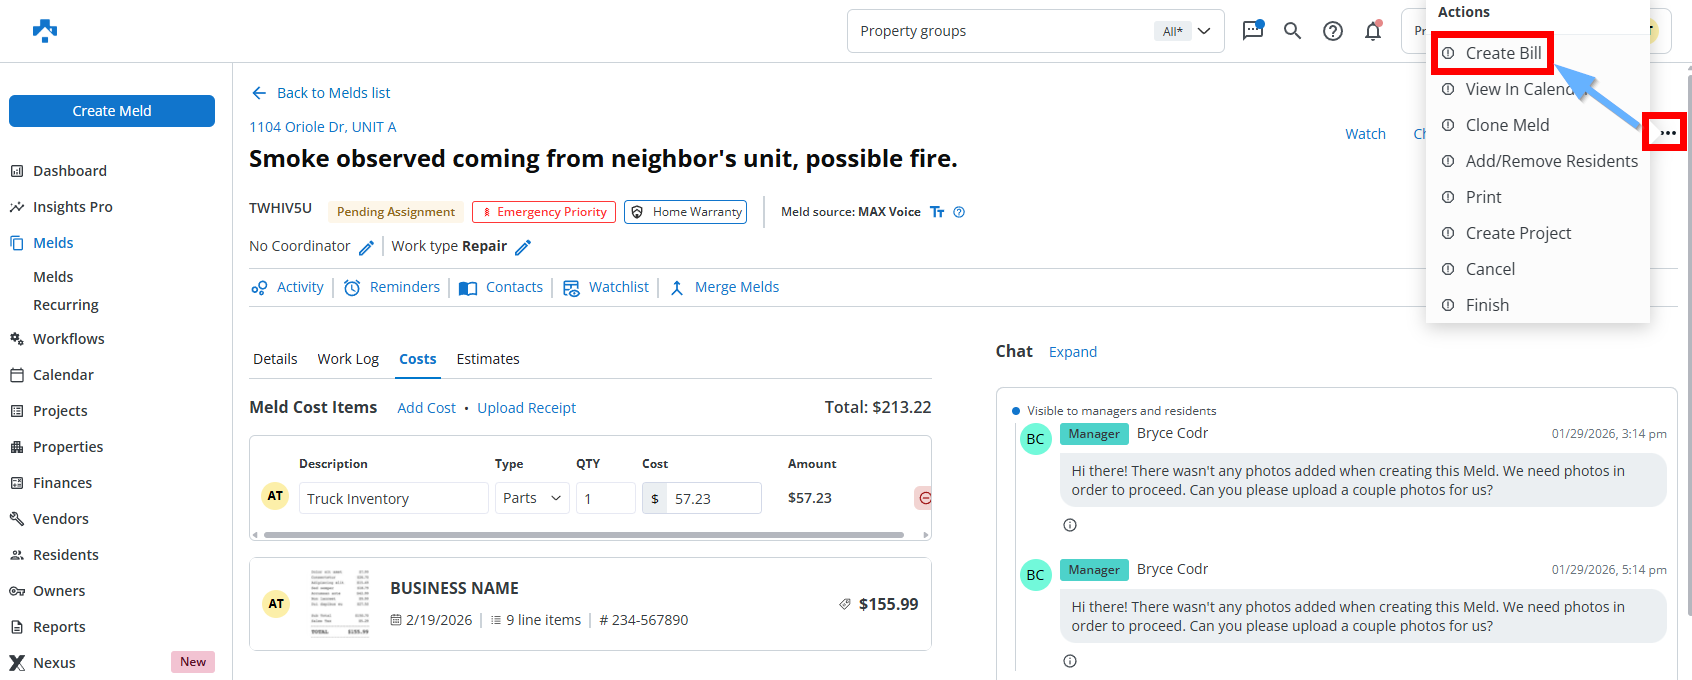Click the Cost amount input field
This screenshot has width=1692, height=680.
(x=713, y=498)
